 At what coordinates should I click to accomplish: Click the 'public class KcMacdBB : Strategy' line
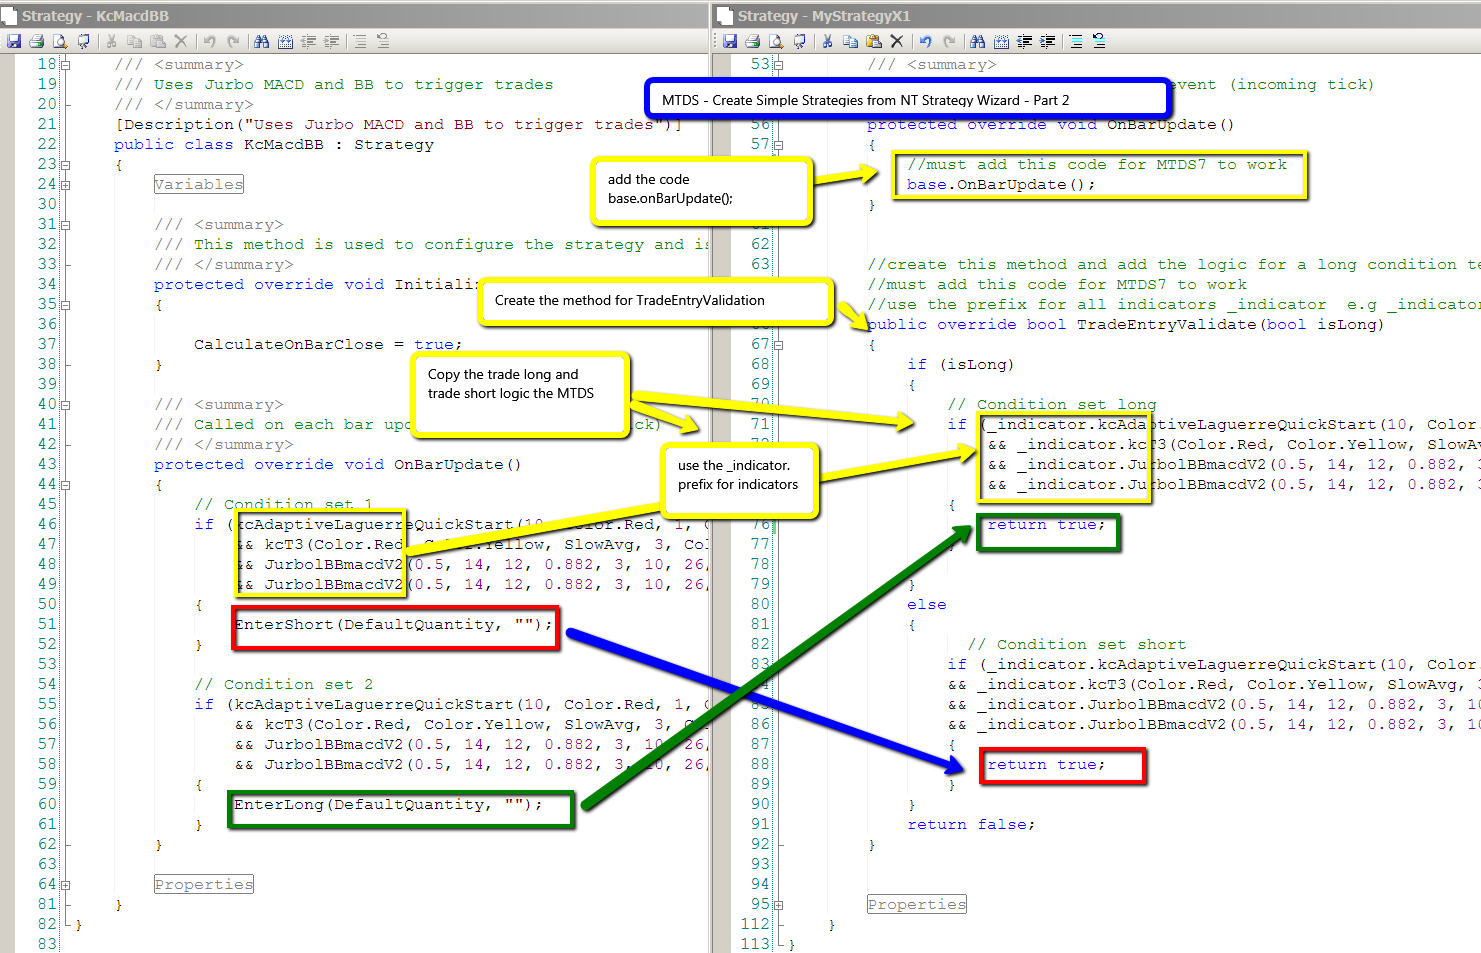[274, 145]
